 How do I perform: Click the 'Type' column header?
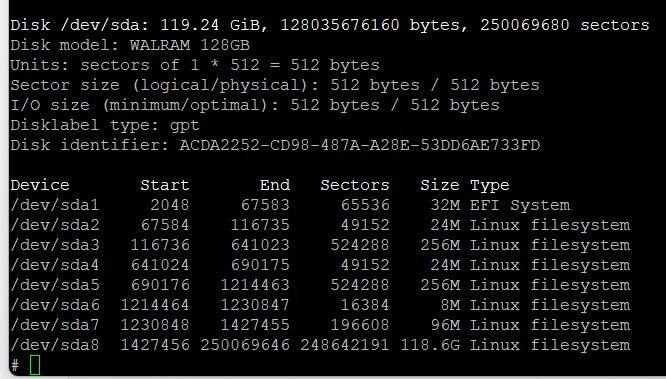tap(490, 186)
